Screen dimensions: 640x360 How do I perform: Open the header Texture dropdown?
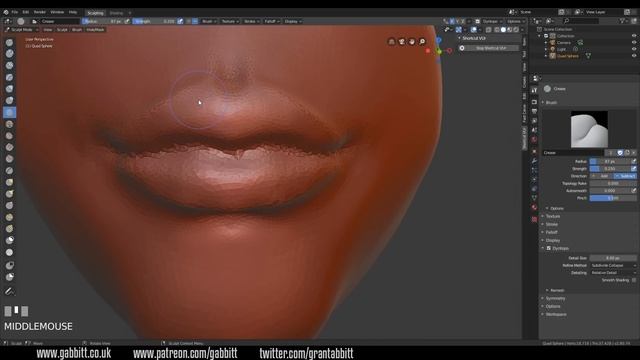point(230,21)
